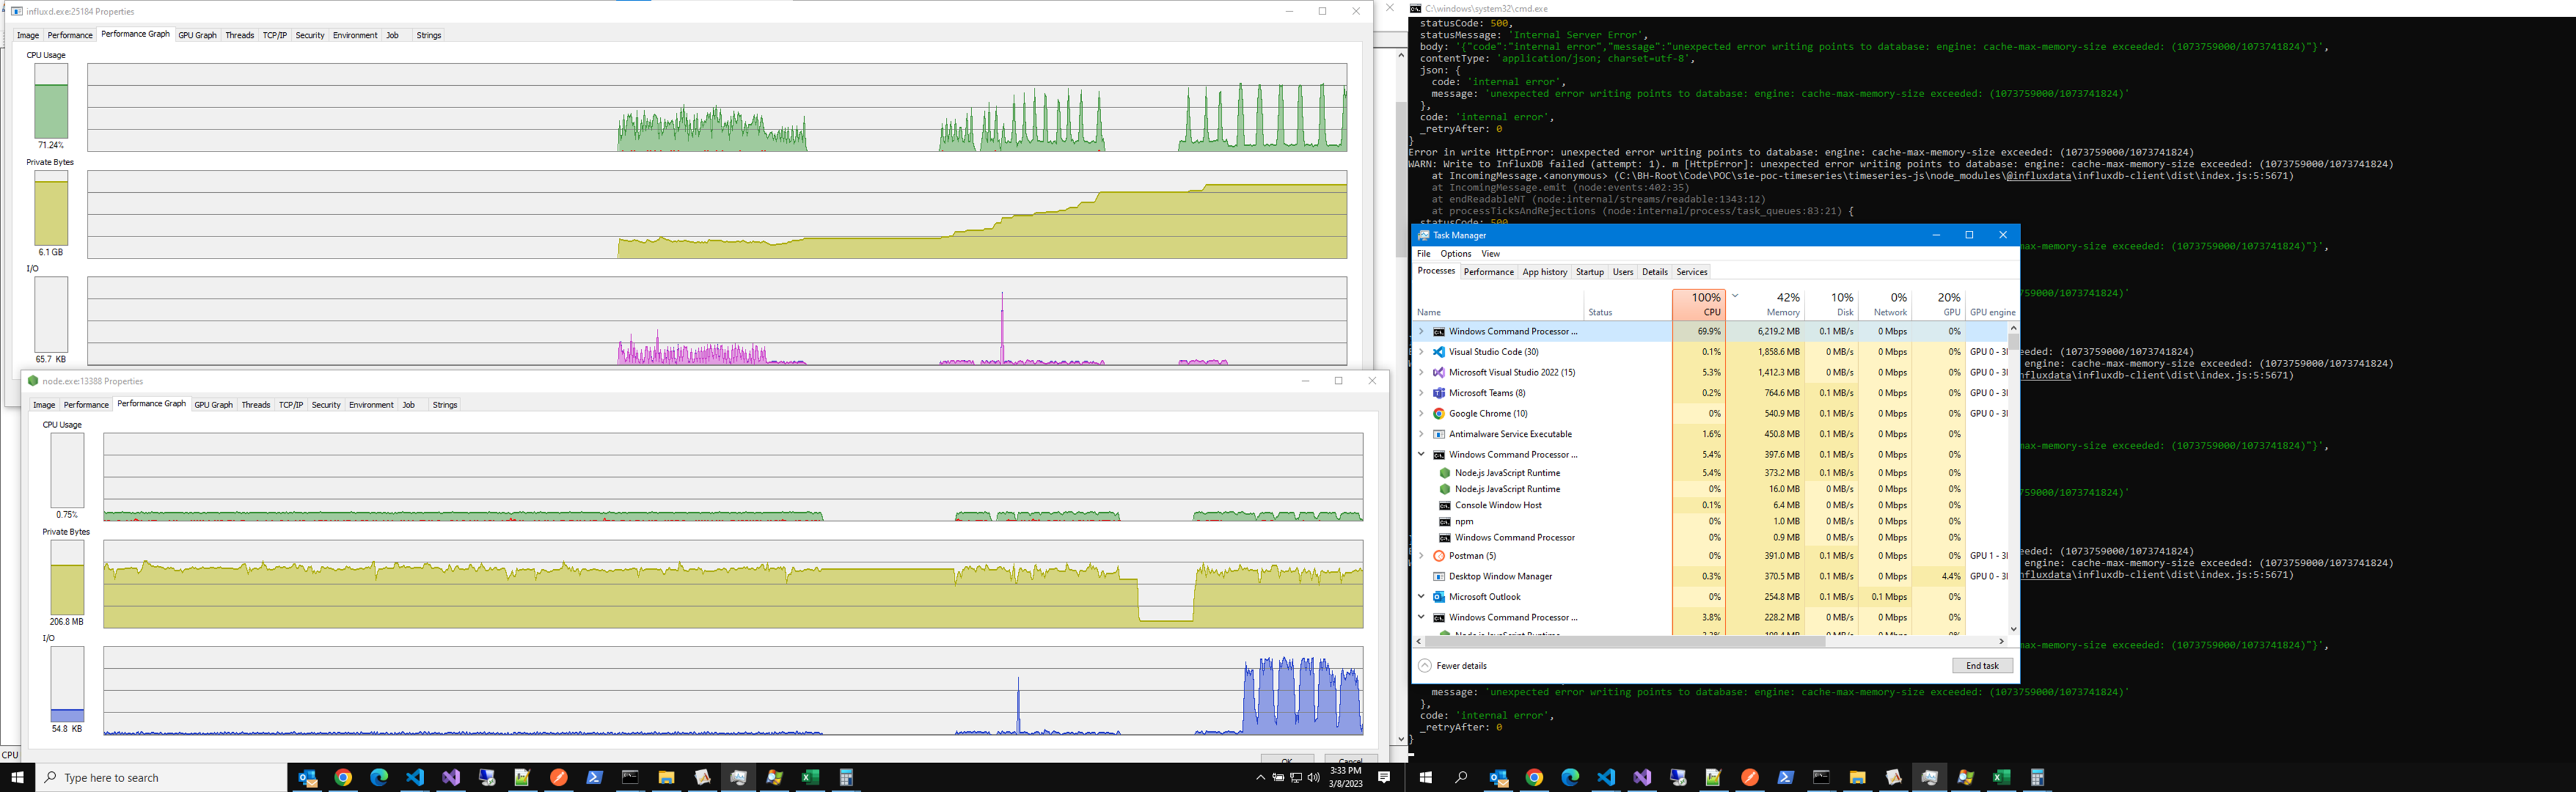Sort processes by Disk column header
2576x792 pixels.
[x=1832, y=304]
